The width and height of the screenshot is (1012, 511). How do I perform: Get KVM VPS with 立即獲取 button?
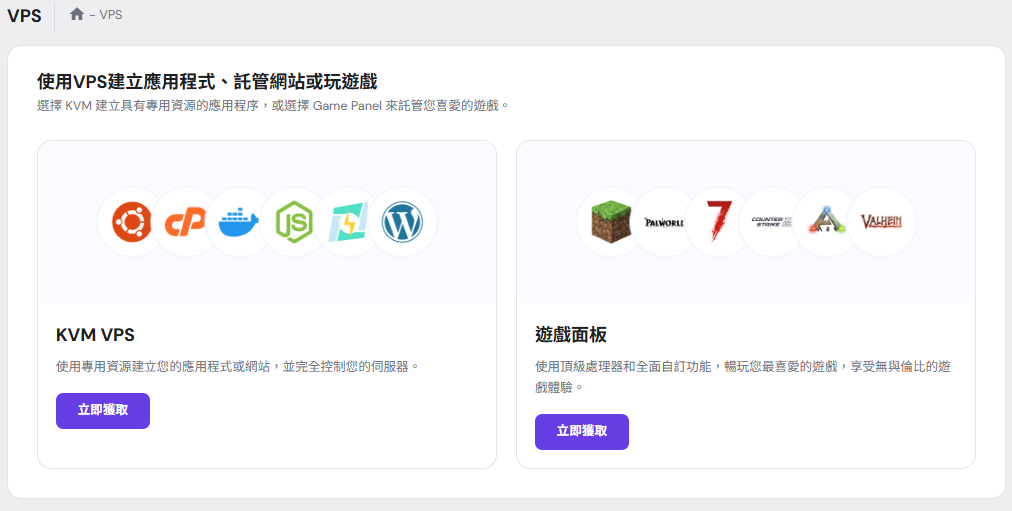pyautogui.click(x=103, y=410)
